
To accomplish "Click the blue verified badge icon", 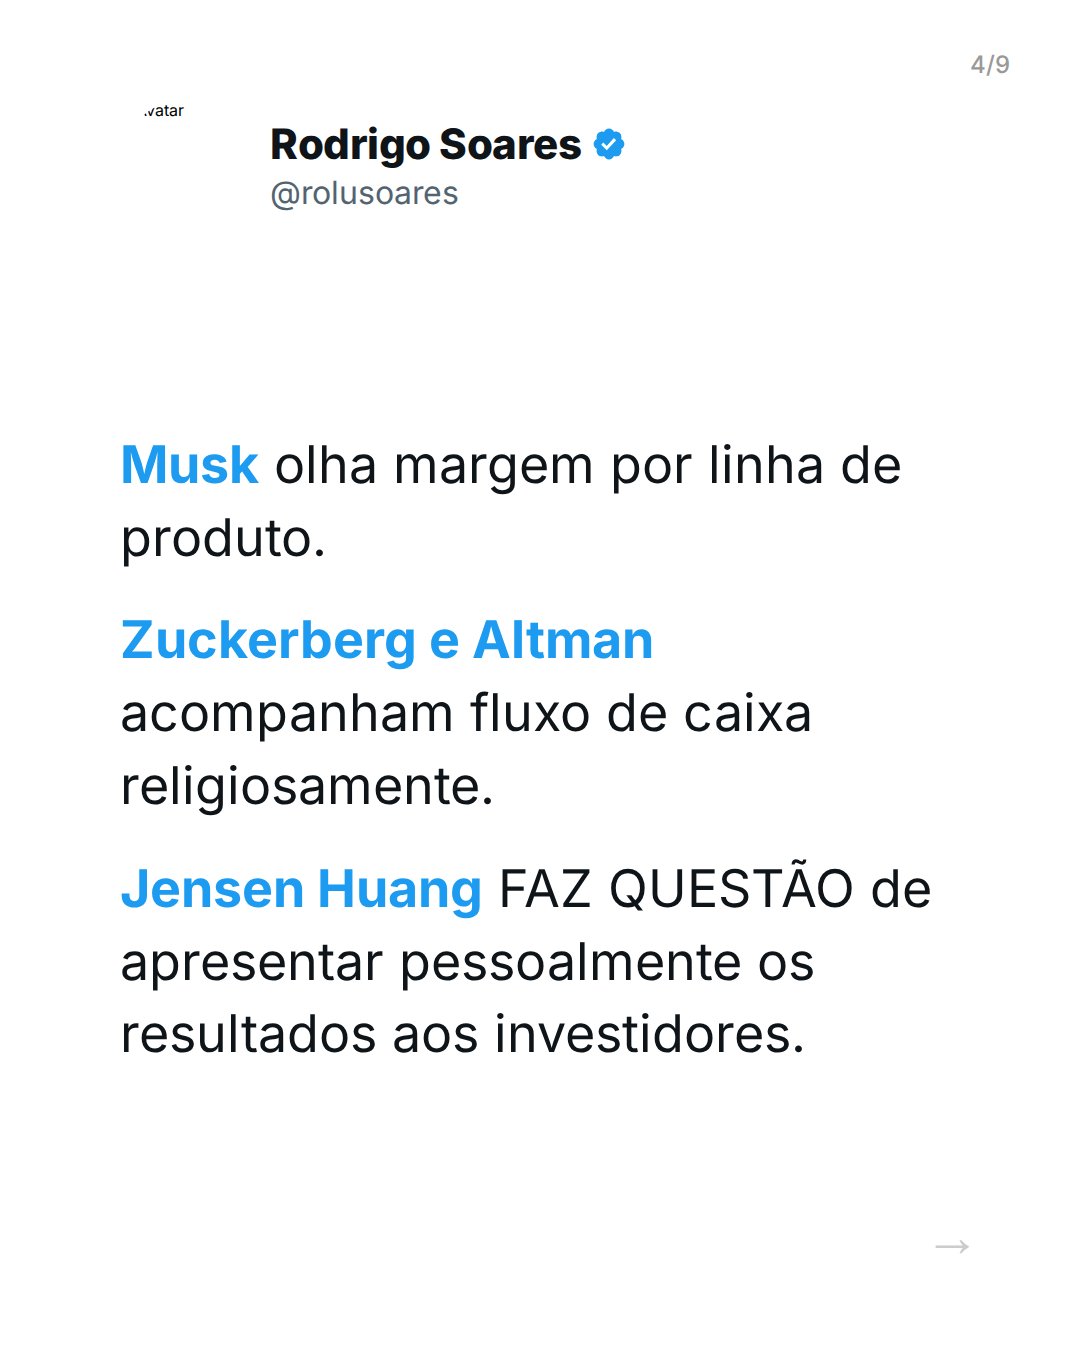I will [609, 145].
